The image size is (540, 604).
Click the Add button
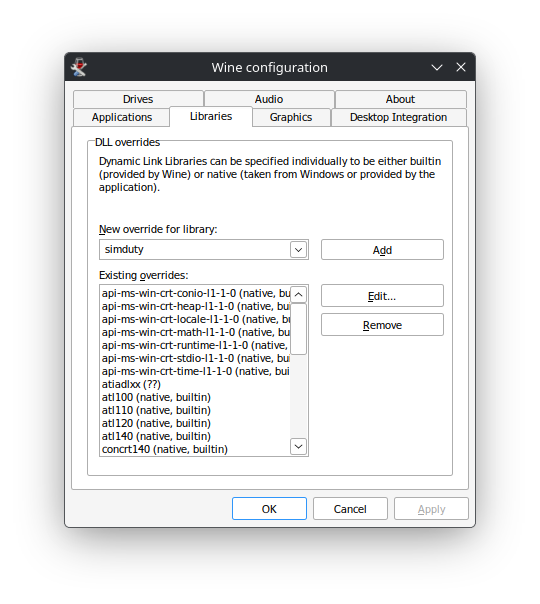pyautogui.click(x=382, y=250)
